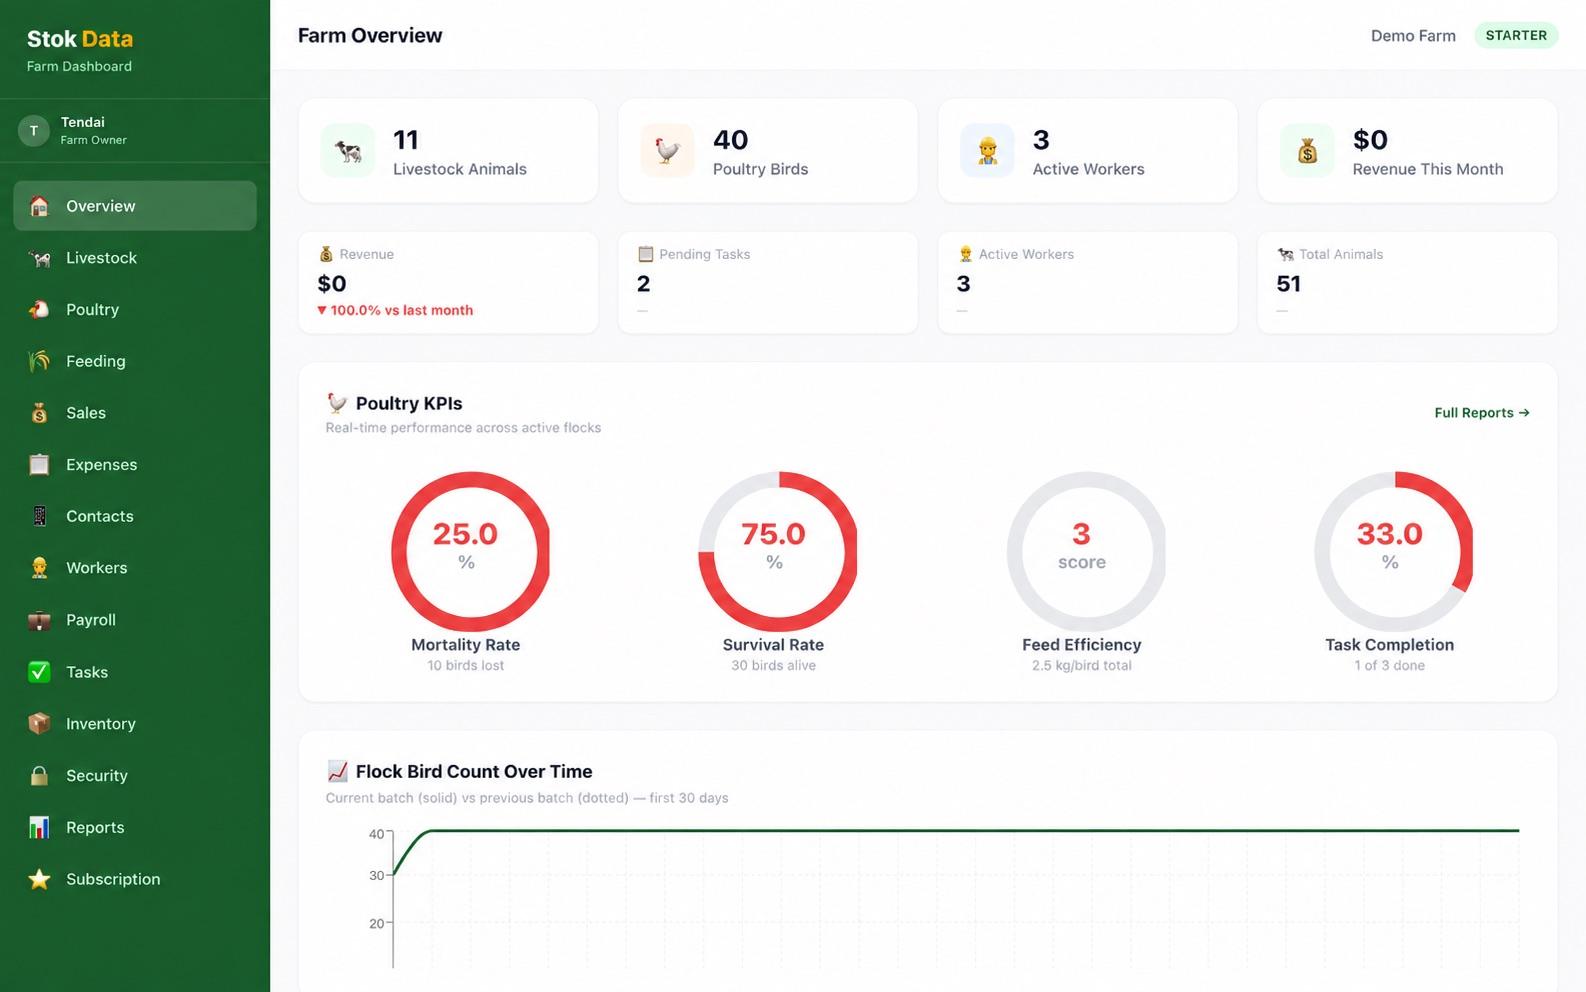Click the '10 birds lost' caption

466,666
